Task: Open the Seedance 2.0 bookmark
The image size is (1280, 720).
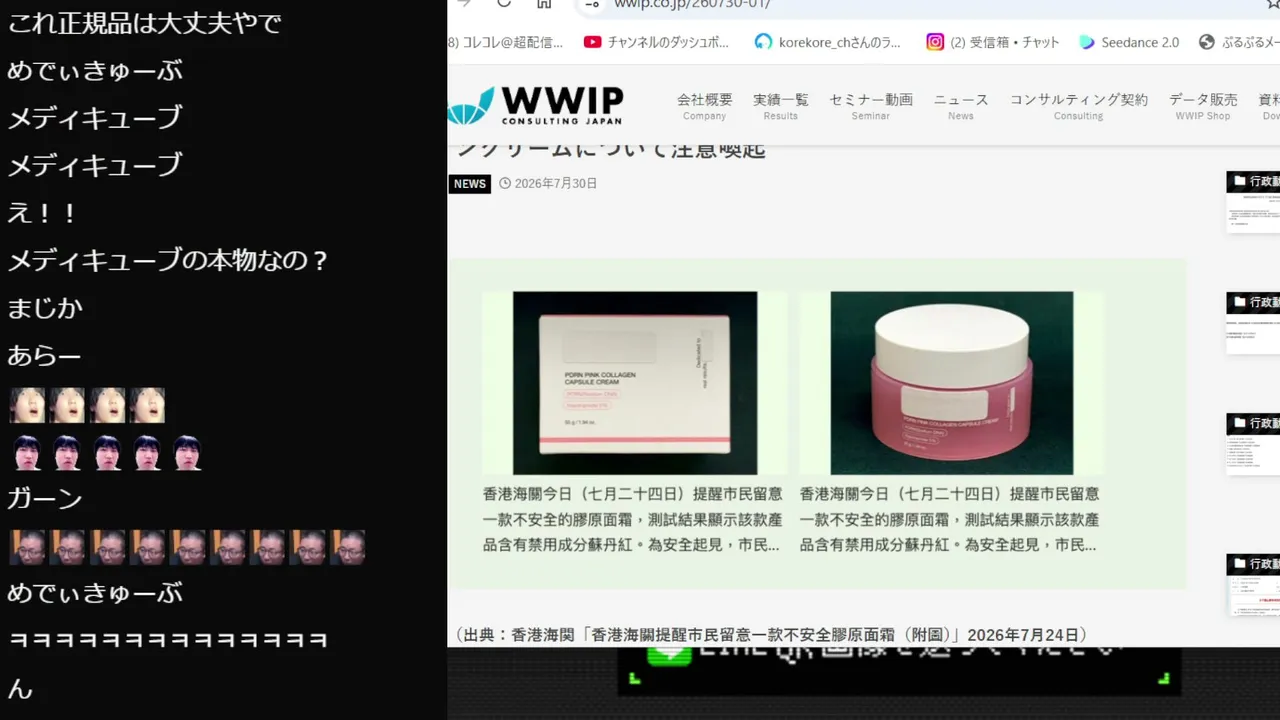Action: point(1129,42)
